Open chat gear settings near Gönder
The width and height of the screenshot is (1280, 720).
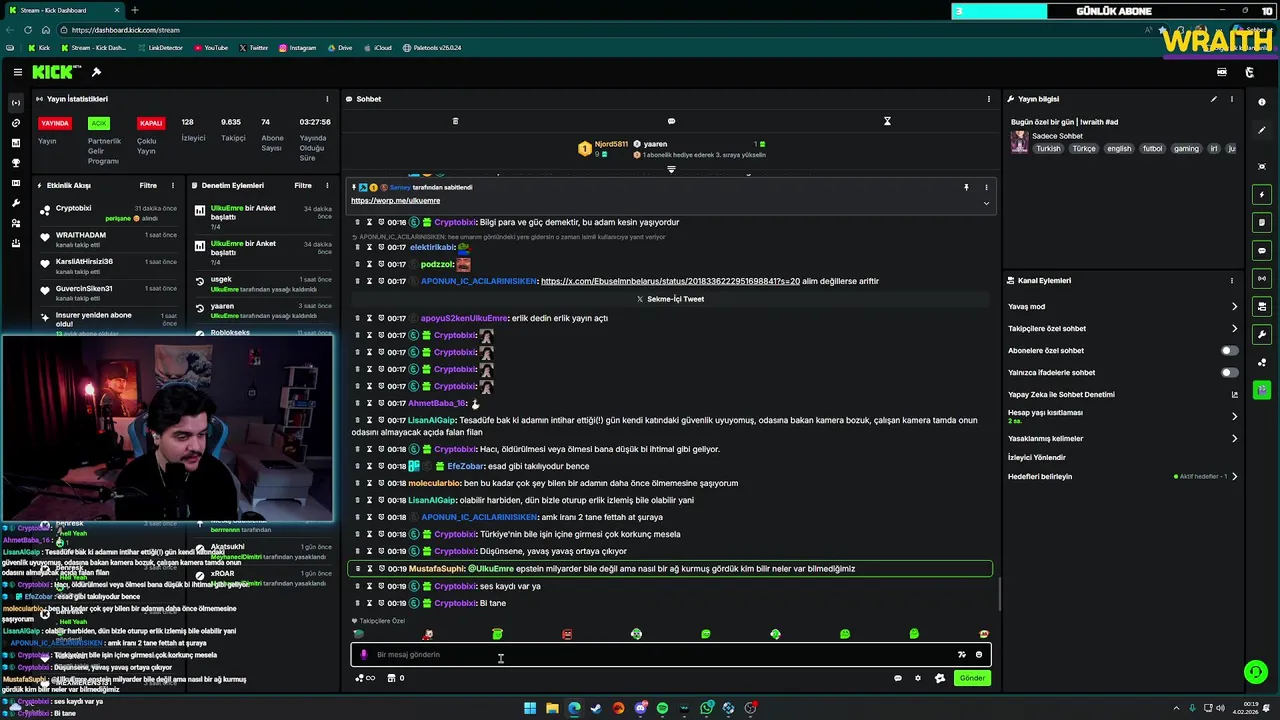point(918,678)
